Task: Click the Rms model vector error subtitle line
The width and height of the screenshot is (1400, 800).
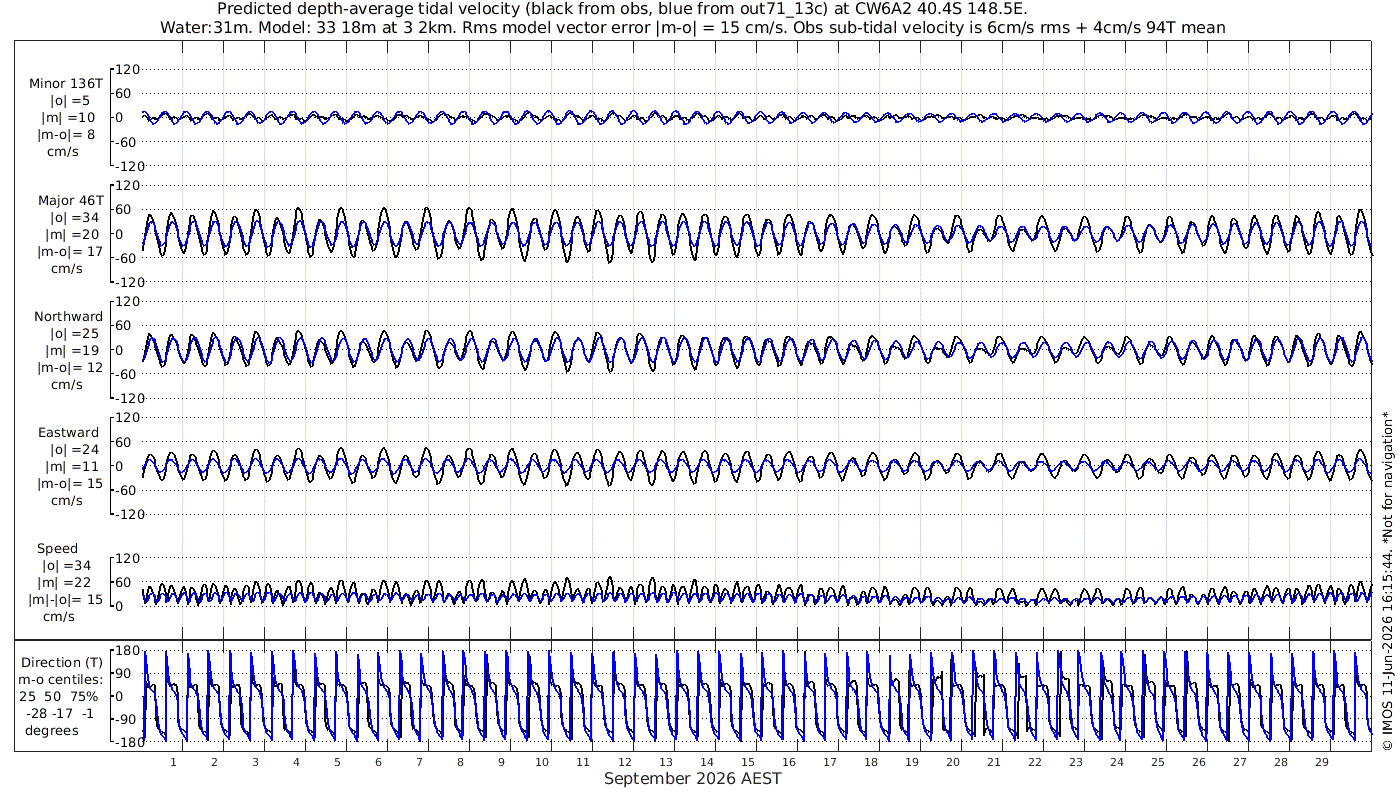Action: tap(692, 27)
